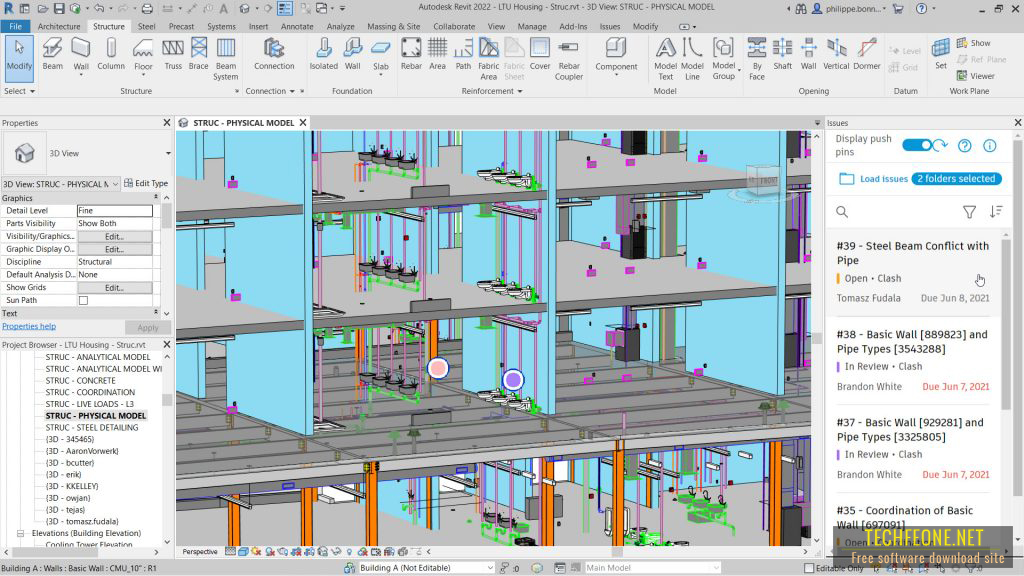This screenshot has height=576, width=1024.
Task: Select the Cover tool
Action: [x=540, y=54]
